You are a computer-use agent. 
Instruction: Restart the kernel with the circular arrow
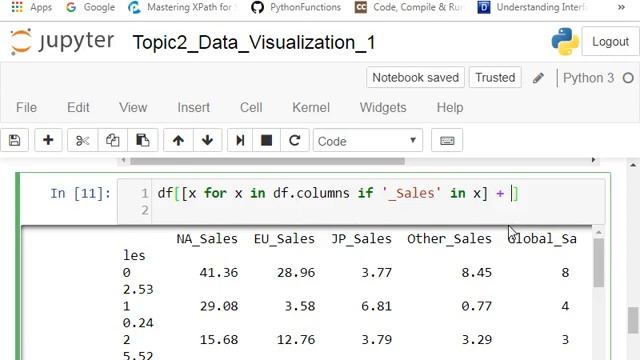(295, 140)
